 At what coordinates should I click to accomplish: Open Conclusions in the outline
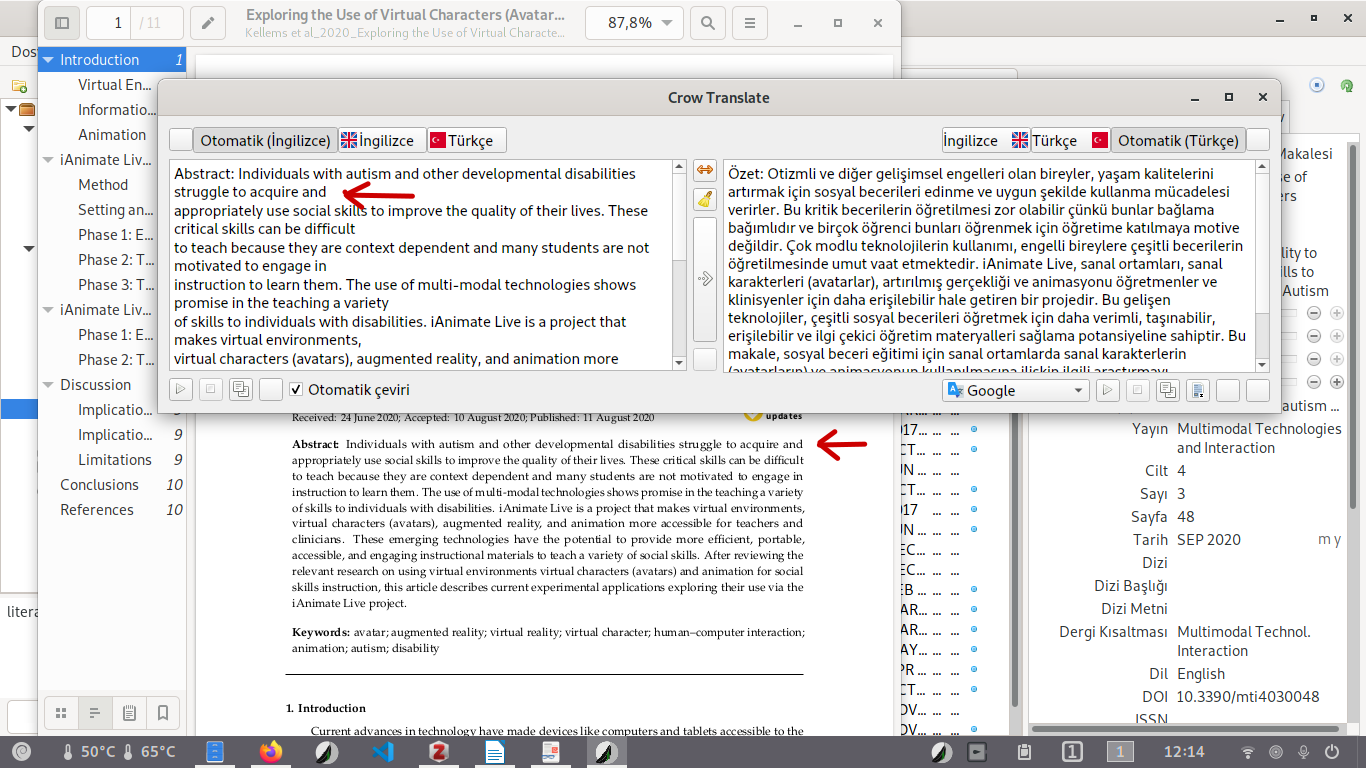tap(99, 485)
